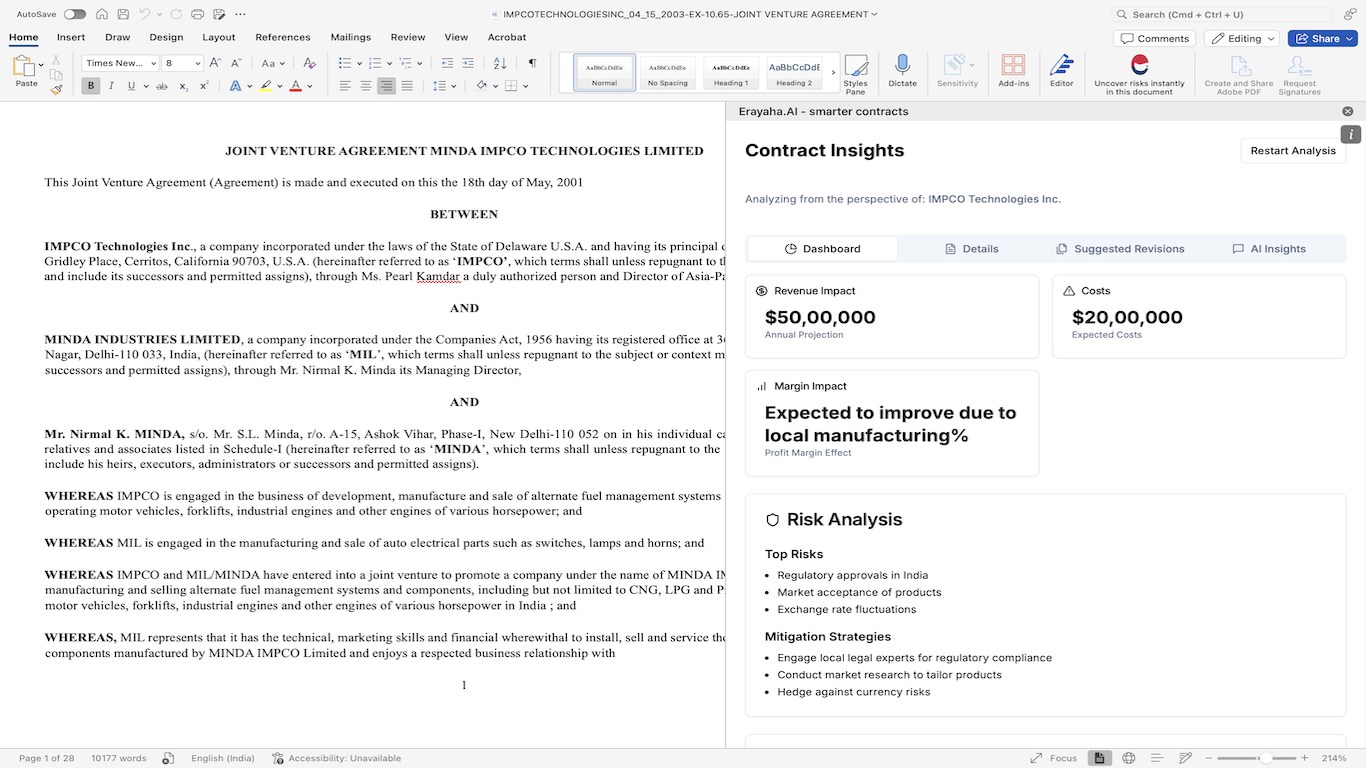Open the Review ribbon tab
Viewport: 1366px width, 768px height.
click(x=408, y=37)
